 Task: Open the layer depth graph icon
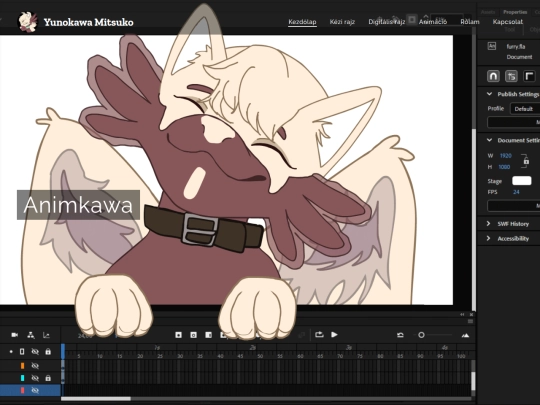click(46, 335)
